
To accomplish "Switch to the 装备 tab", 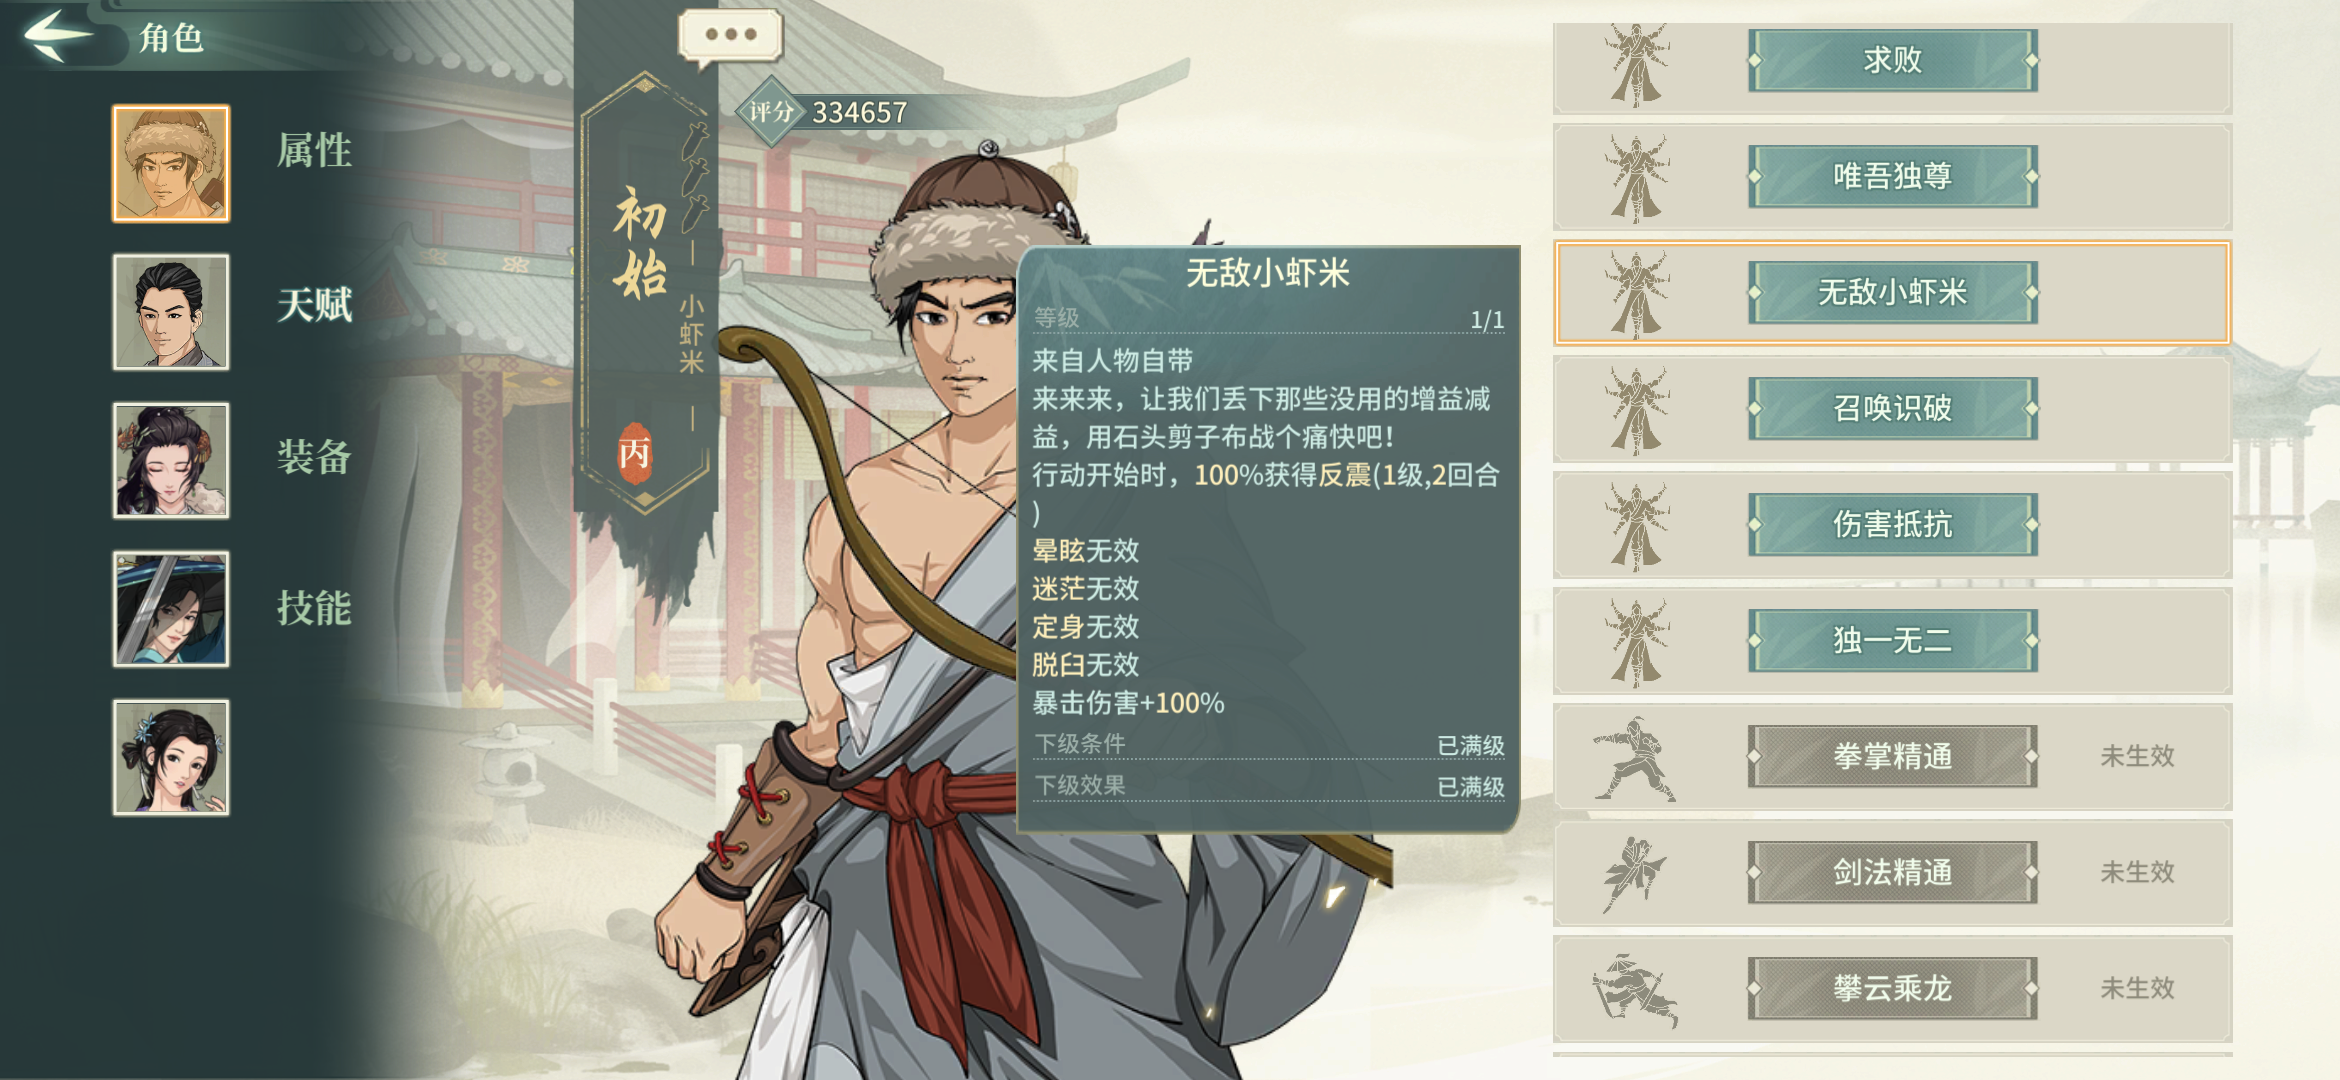I will pyautogui.click(x=314, y=457).
